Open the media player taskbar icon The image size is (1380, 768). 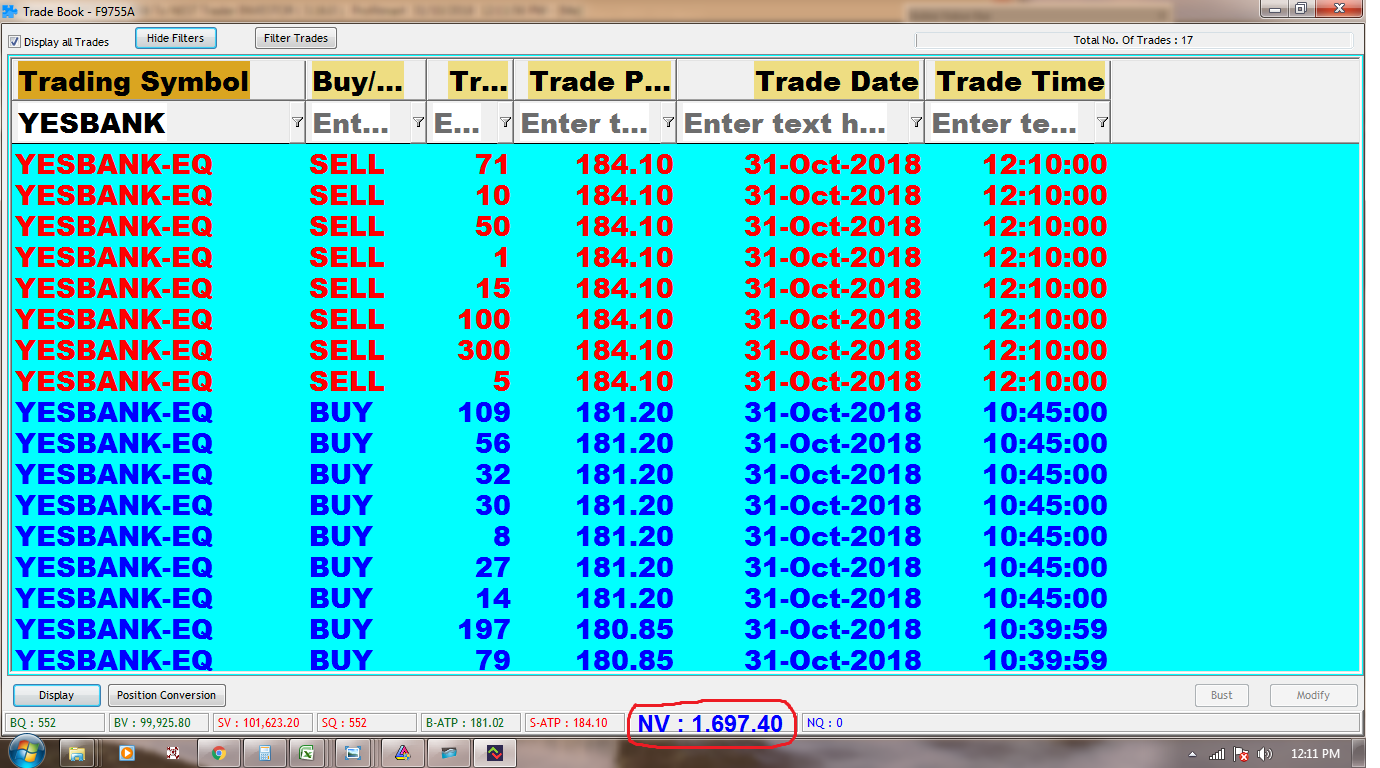(x=126, y=752)
